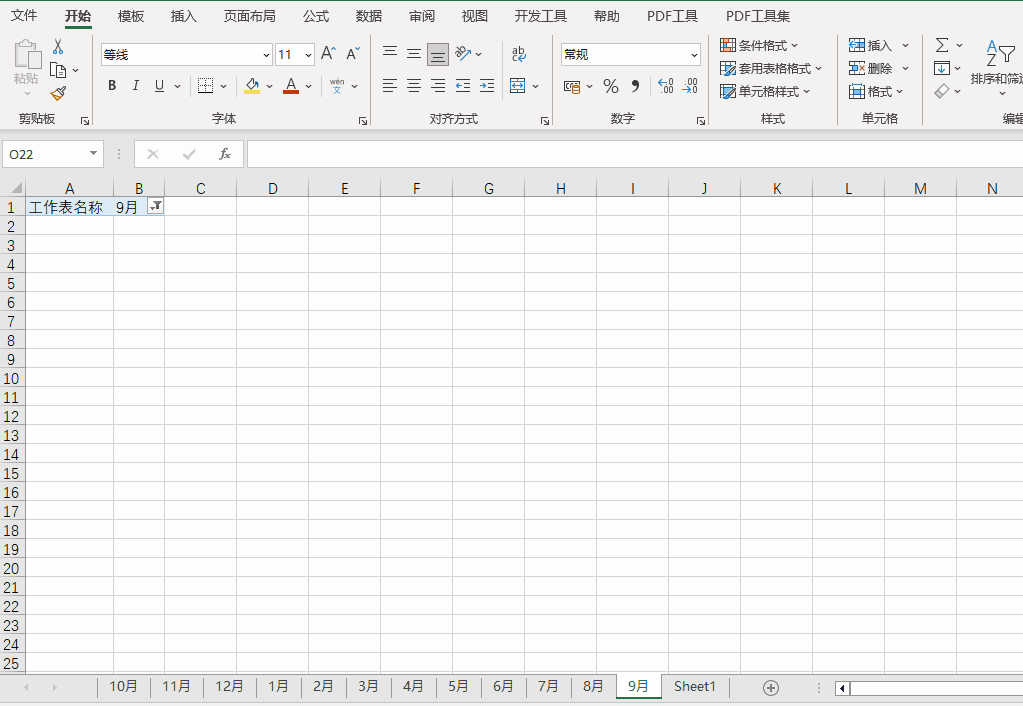Viewport: 1023px width, 706px height.
Task: Apply percent style
Action: pos(611,86)
